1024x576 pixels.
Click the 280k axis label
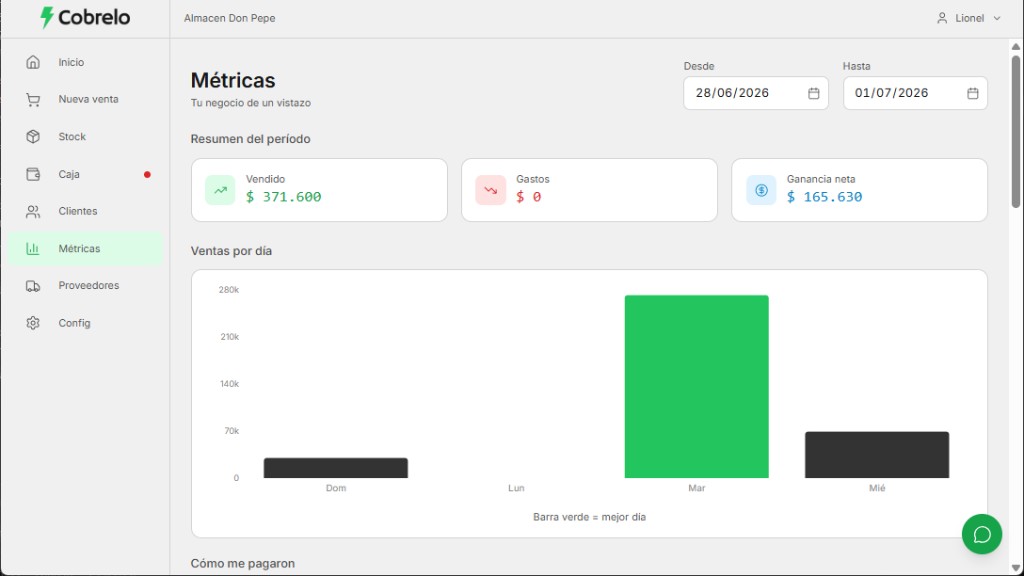[x=229, y=290]
